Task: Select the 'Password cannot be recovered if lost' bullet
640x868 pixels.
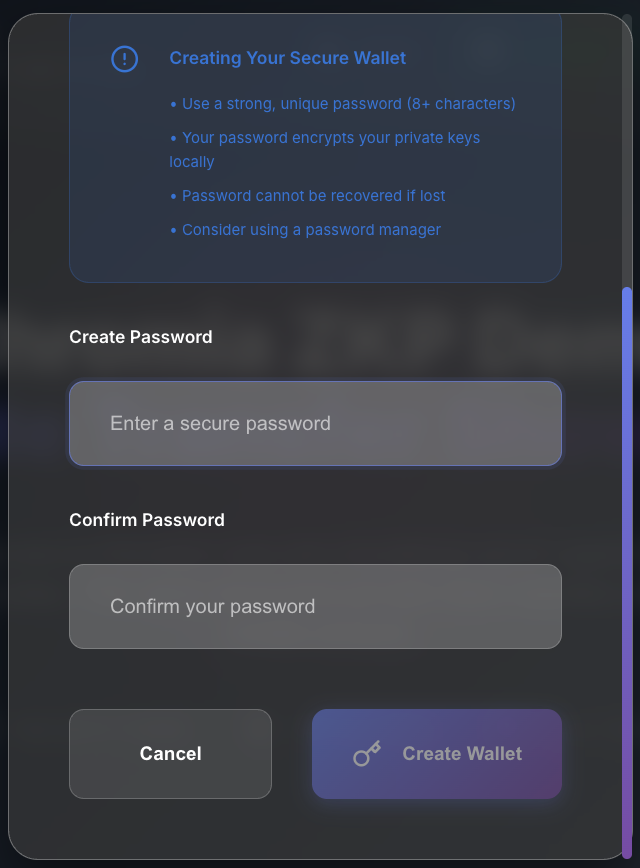Action: click(x=307, y=195)
